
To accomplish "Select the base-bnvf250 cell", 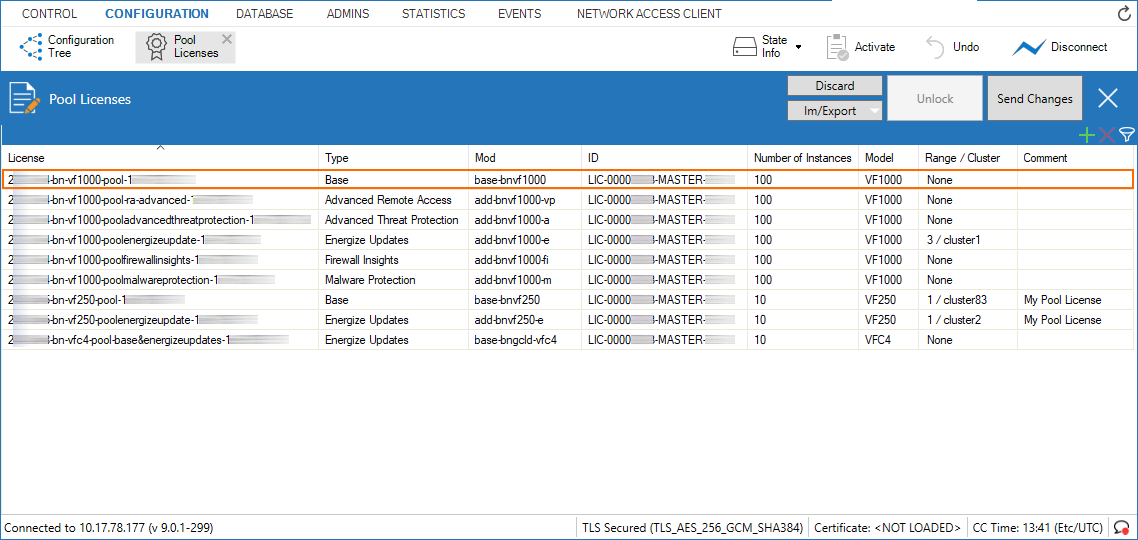I will (x=525, y=300).
